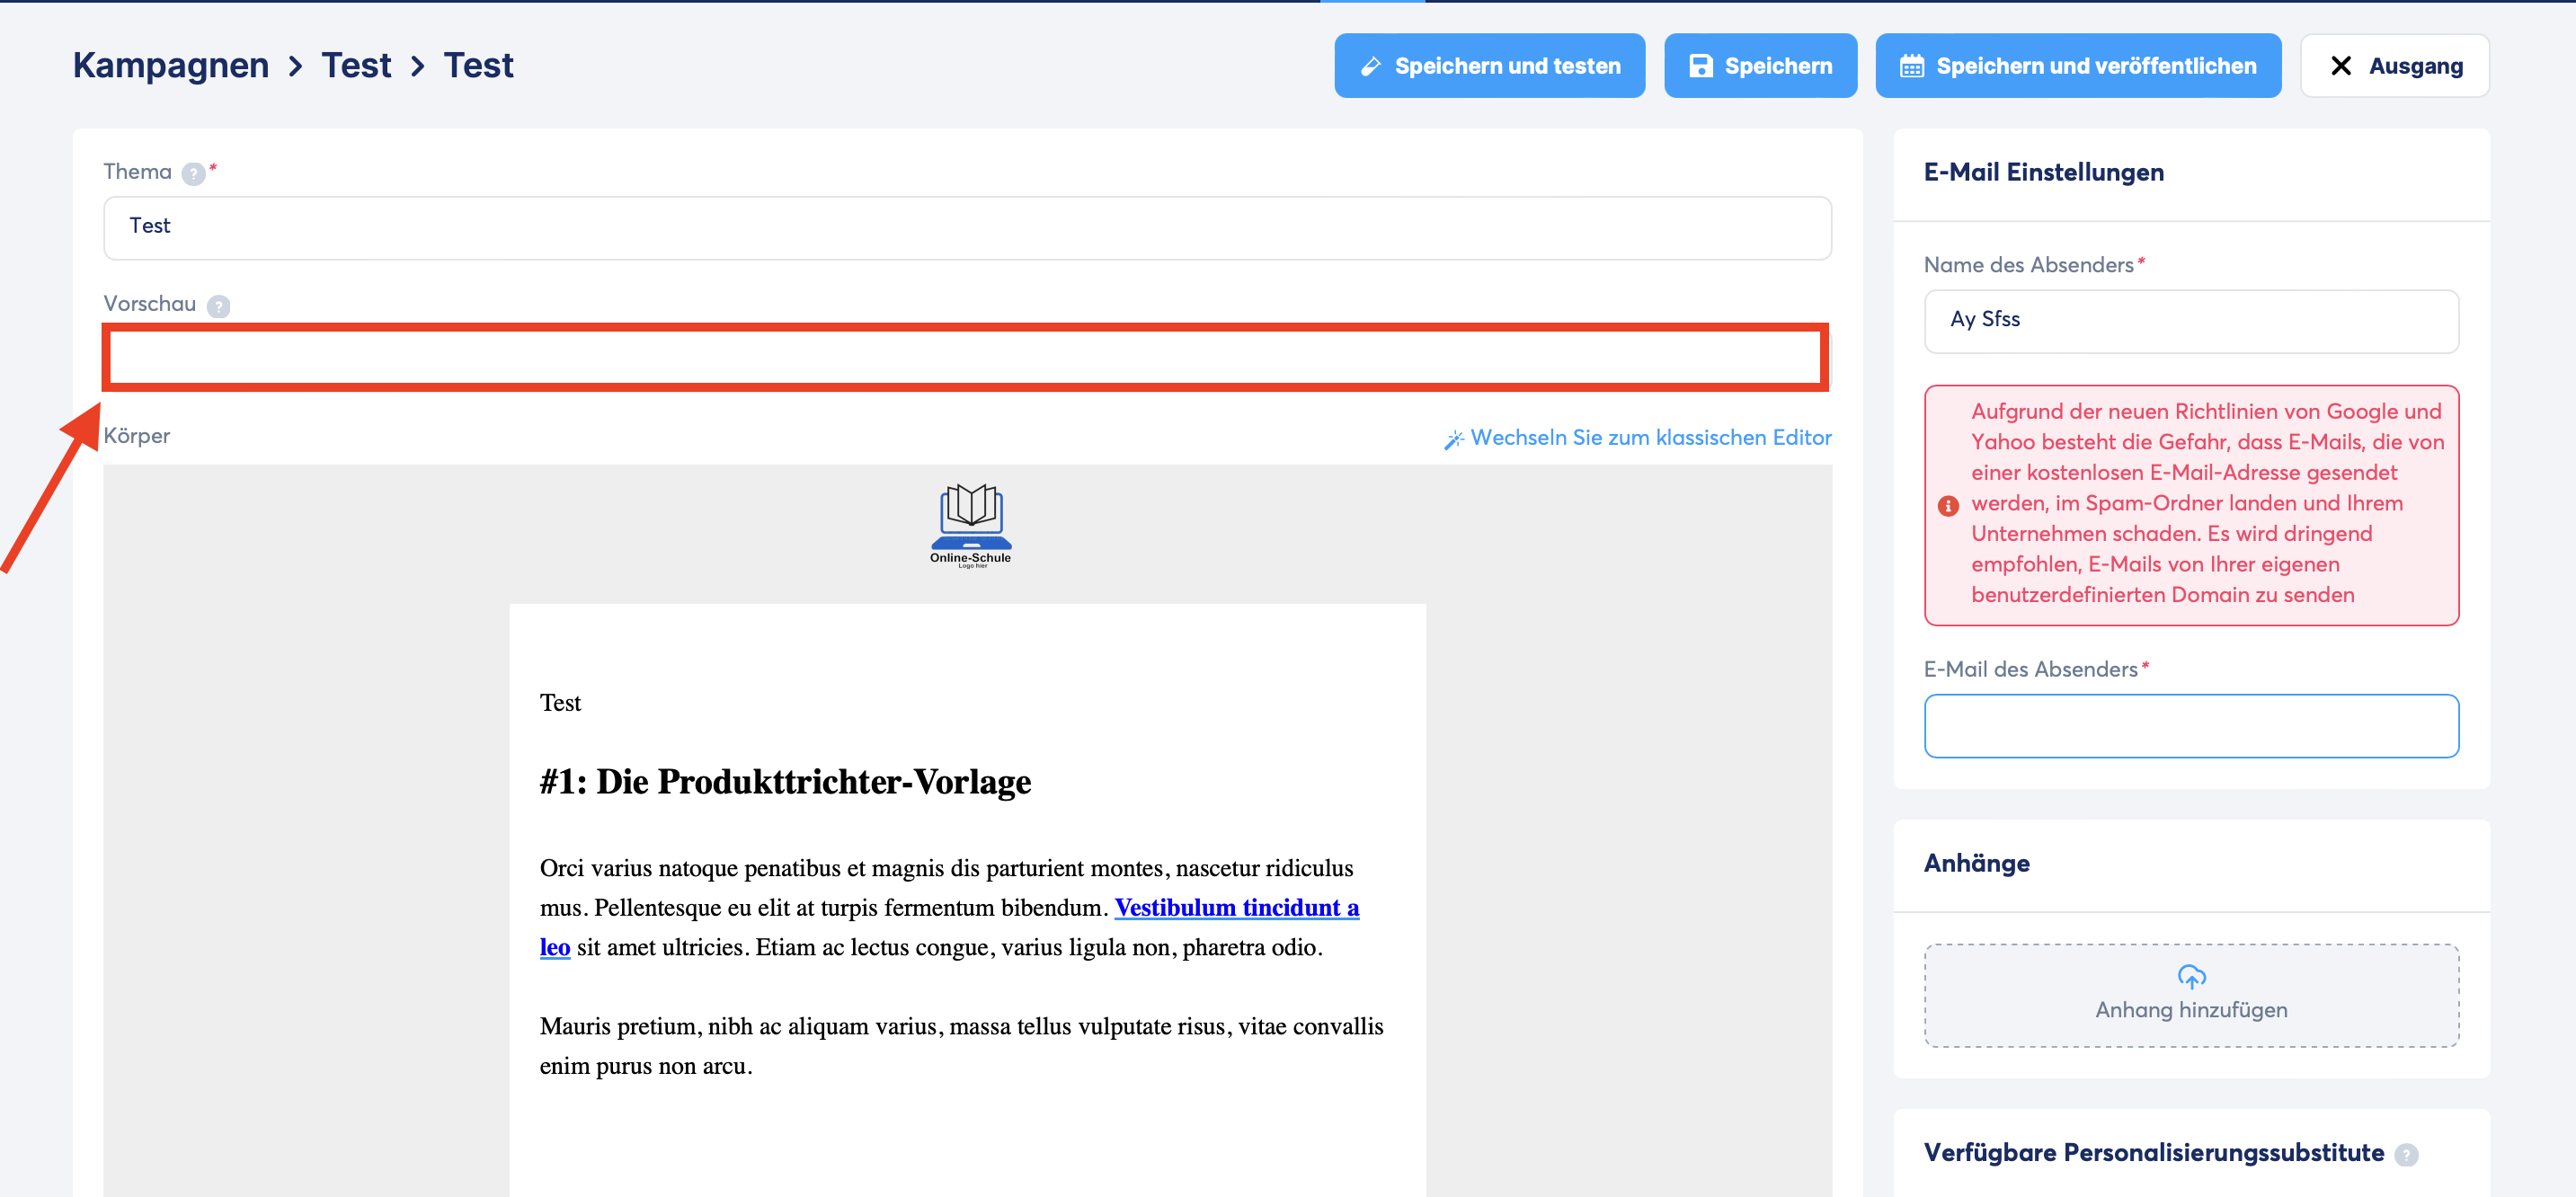Click the Vorschau help question mark icon

pos(218,306)
